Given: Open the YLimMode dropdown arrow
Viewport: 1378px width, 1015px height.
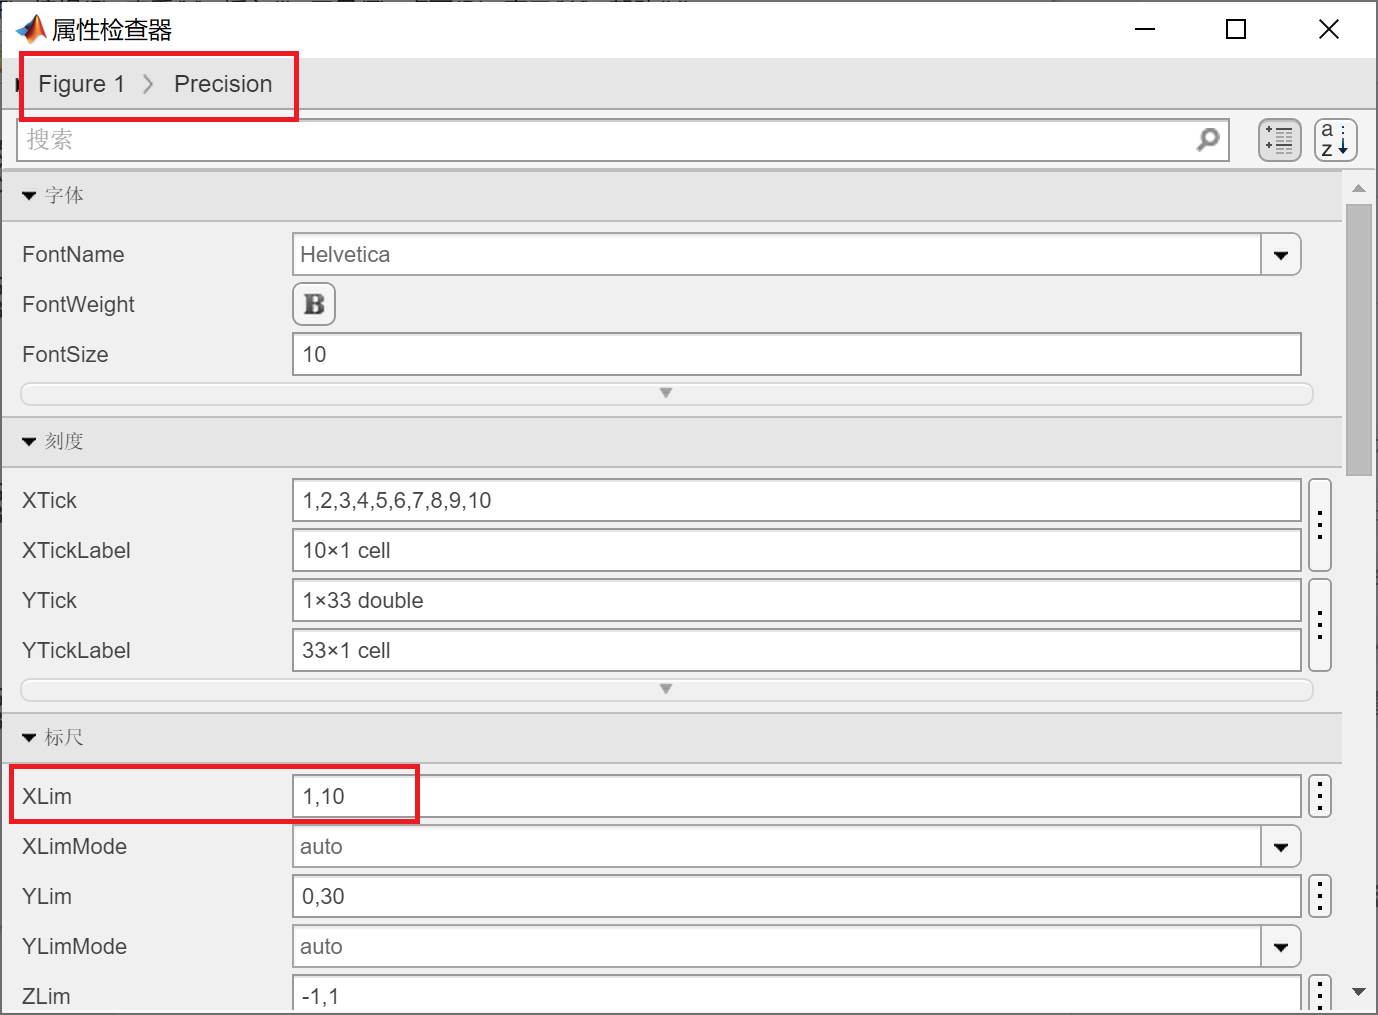Looking at the screenshot, I should [1281, 946].
